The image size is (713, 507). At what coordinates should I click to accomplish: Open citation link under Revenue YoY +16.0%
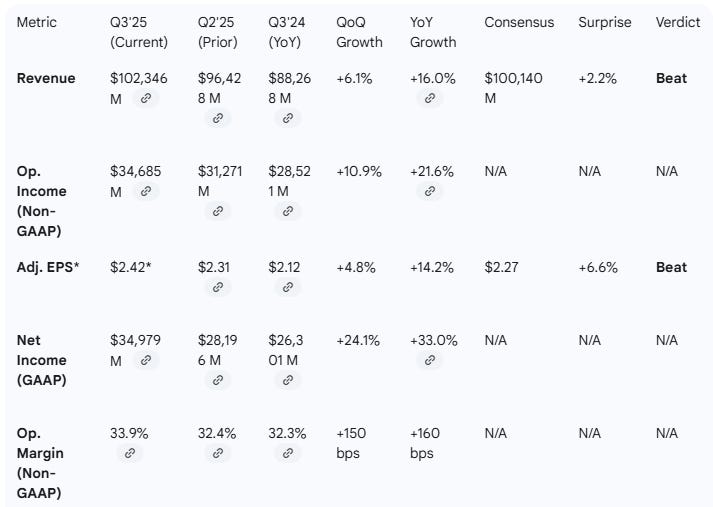click(x=430, y=98)
